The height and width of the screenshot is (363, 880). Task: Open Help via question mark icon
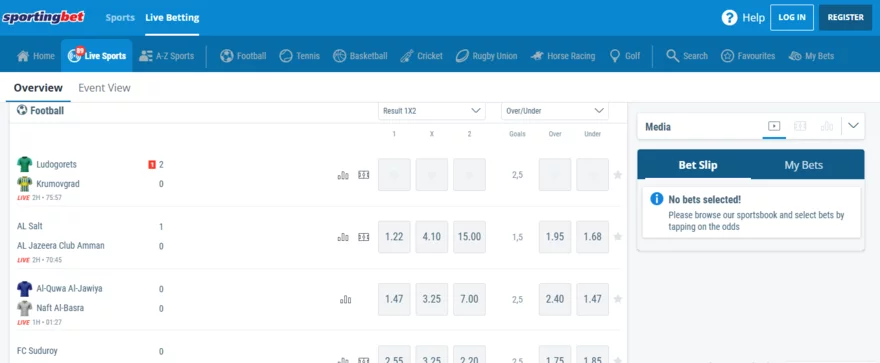729,17
